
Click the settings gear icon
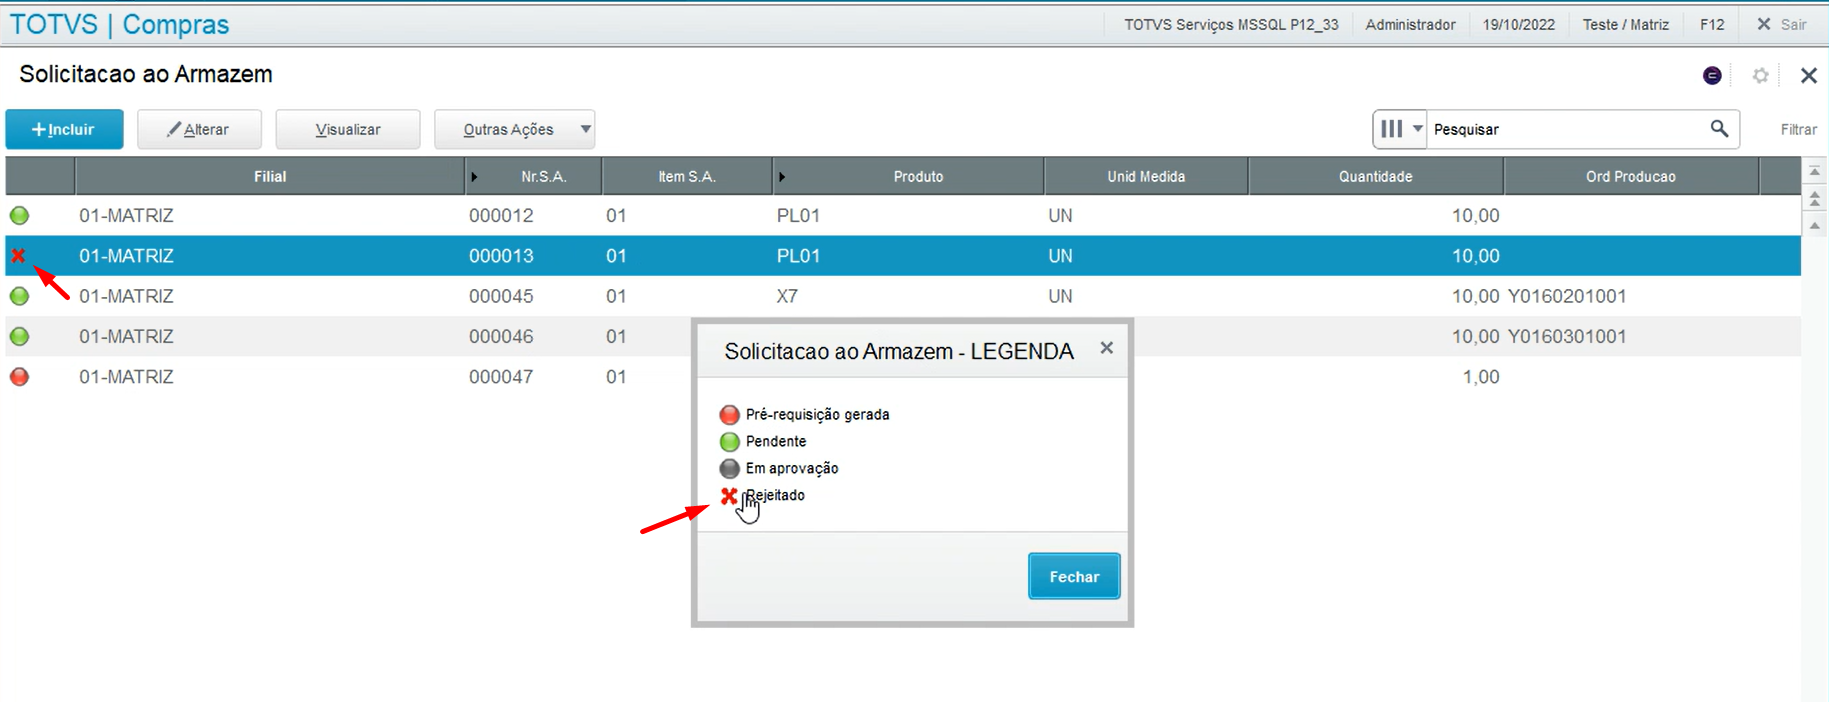point(1760,75)
